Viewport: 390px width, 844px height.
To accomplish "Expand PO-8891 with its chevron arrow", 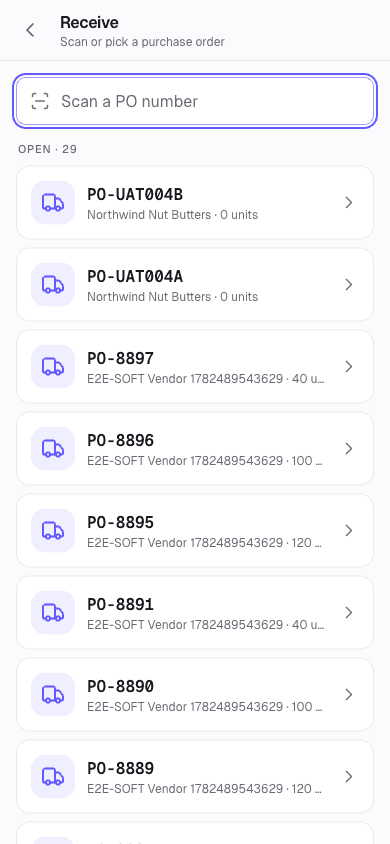I will (349, 613).
